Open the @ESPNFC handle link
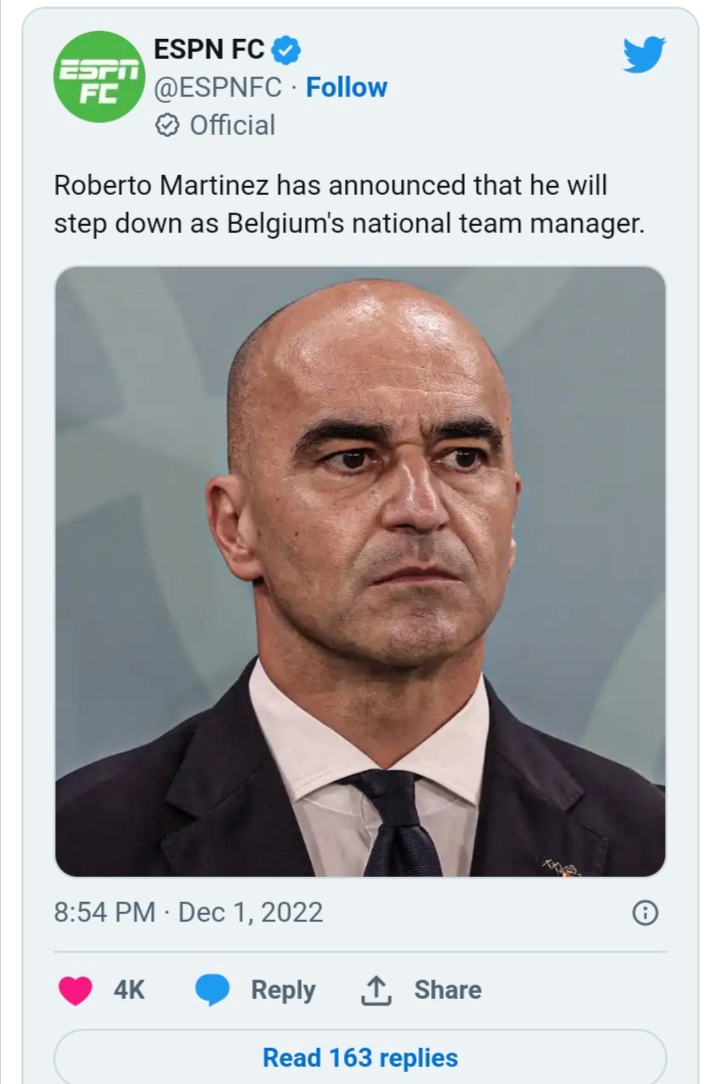 (x=217, y=87)
